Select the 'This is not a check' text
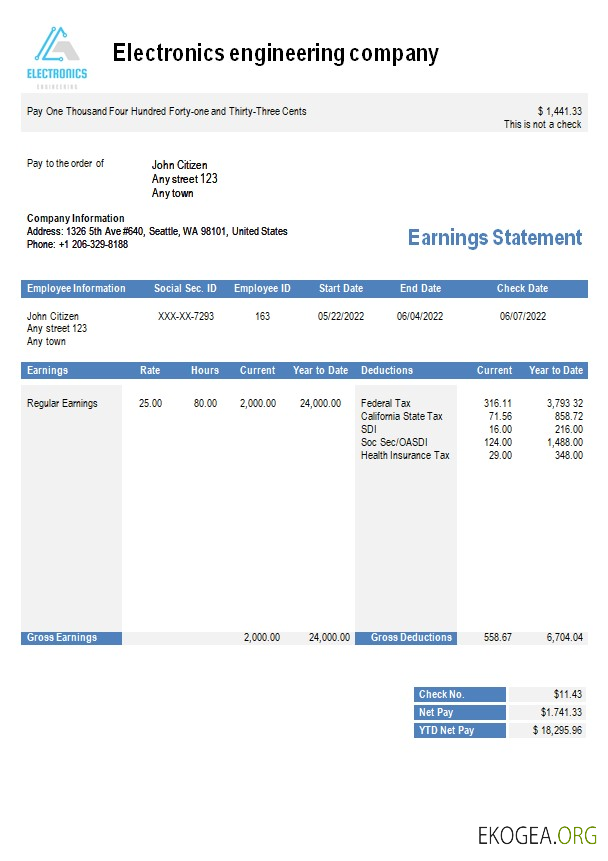The width and height of the screenshot is (608, 861). [542, 124]
